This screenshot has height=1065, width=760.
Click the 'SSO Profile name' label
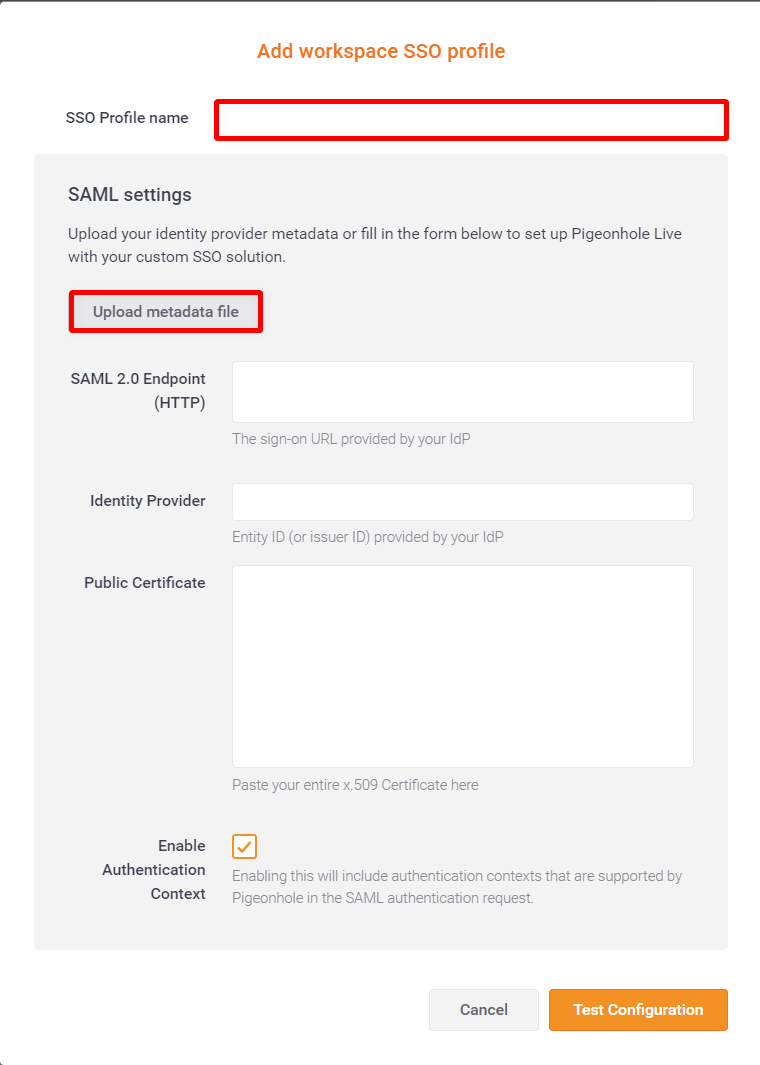pyautogui.click(x=127, y=118)
